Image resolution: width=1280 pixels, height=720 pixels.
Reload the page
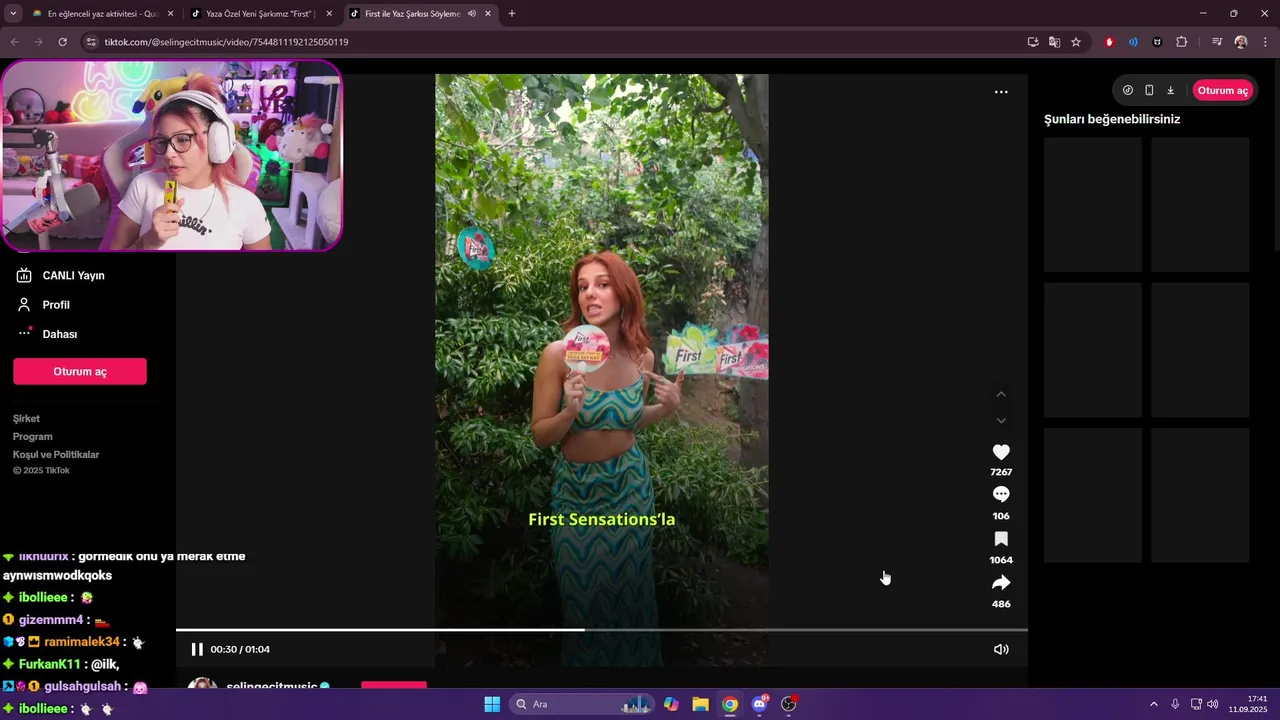(x=62, y=42)
